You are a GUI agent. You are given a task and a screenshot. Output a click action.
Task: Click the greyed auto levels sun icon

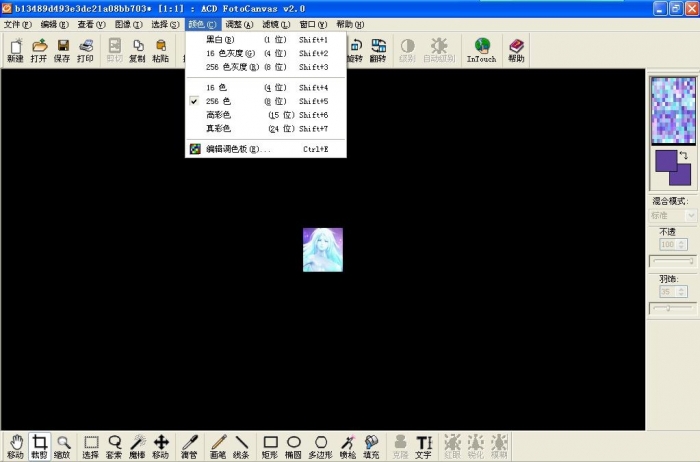[439, 50]
